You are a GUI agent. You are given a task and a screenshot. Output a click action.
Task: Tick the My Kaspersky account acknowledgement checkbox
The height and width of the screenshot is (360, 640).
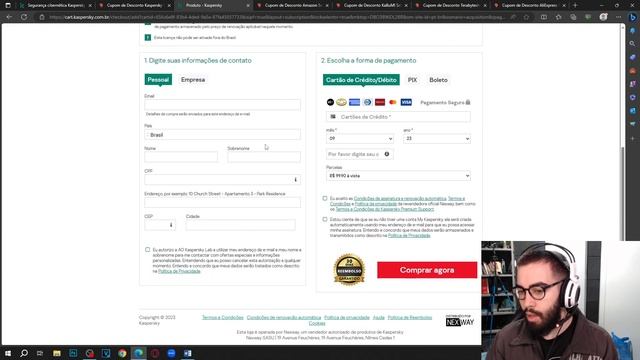325,220
